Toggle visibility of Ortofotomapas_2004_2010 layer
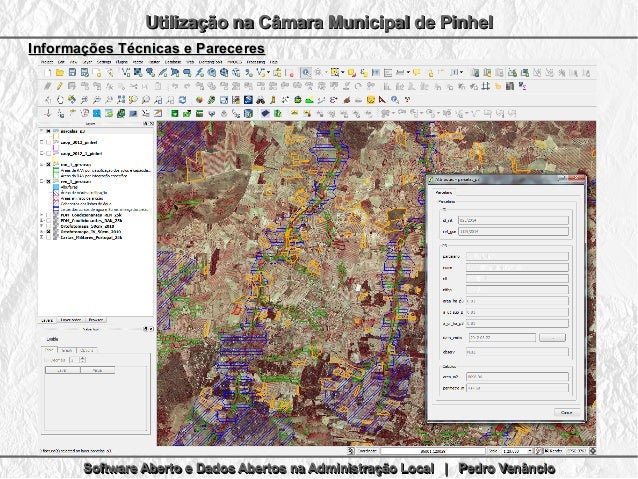 (x=46, y=226)
